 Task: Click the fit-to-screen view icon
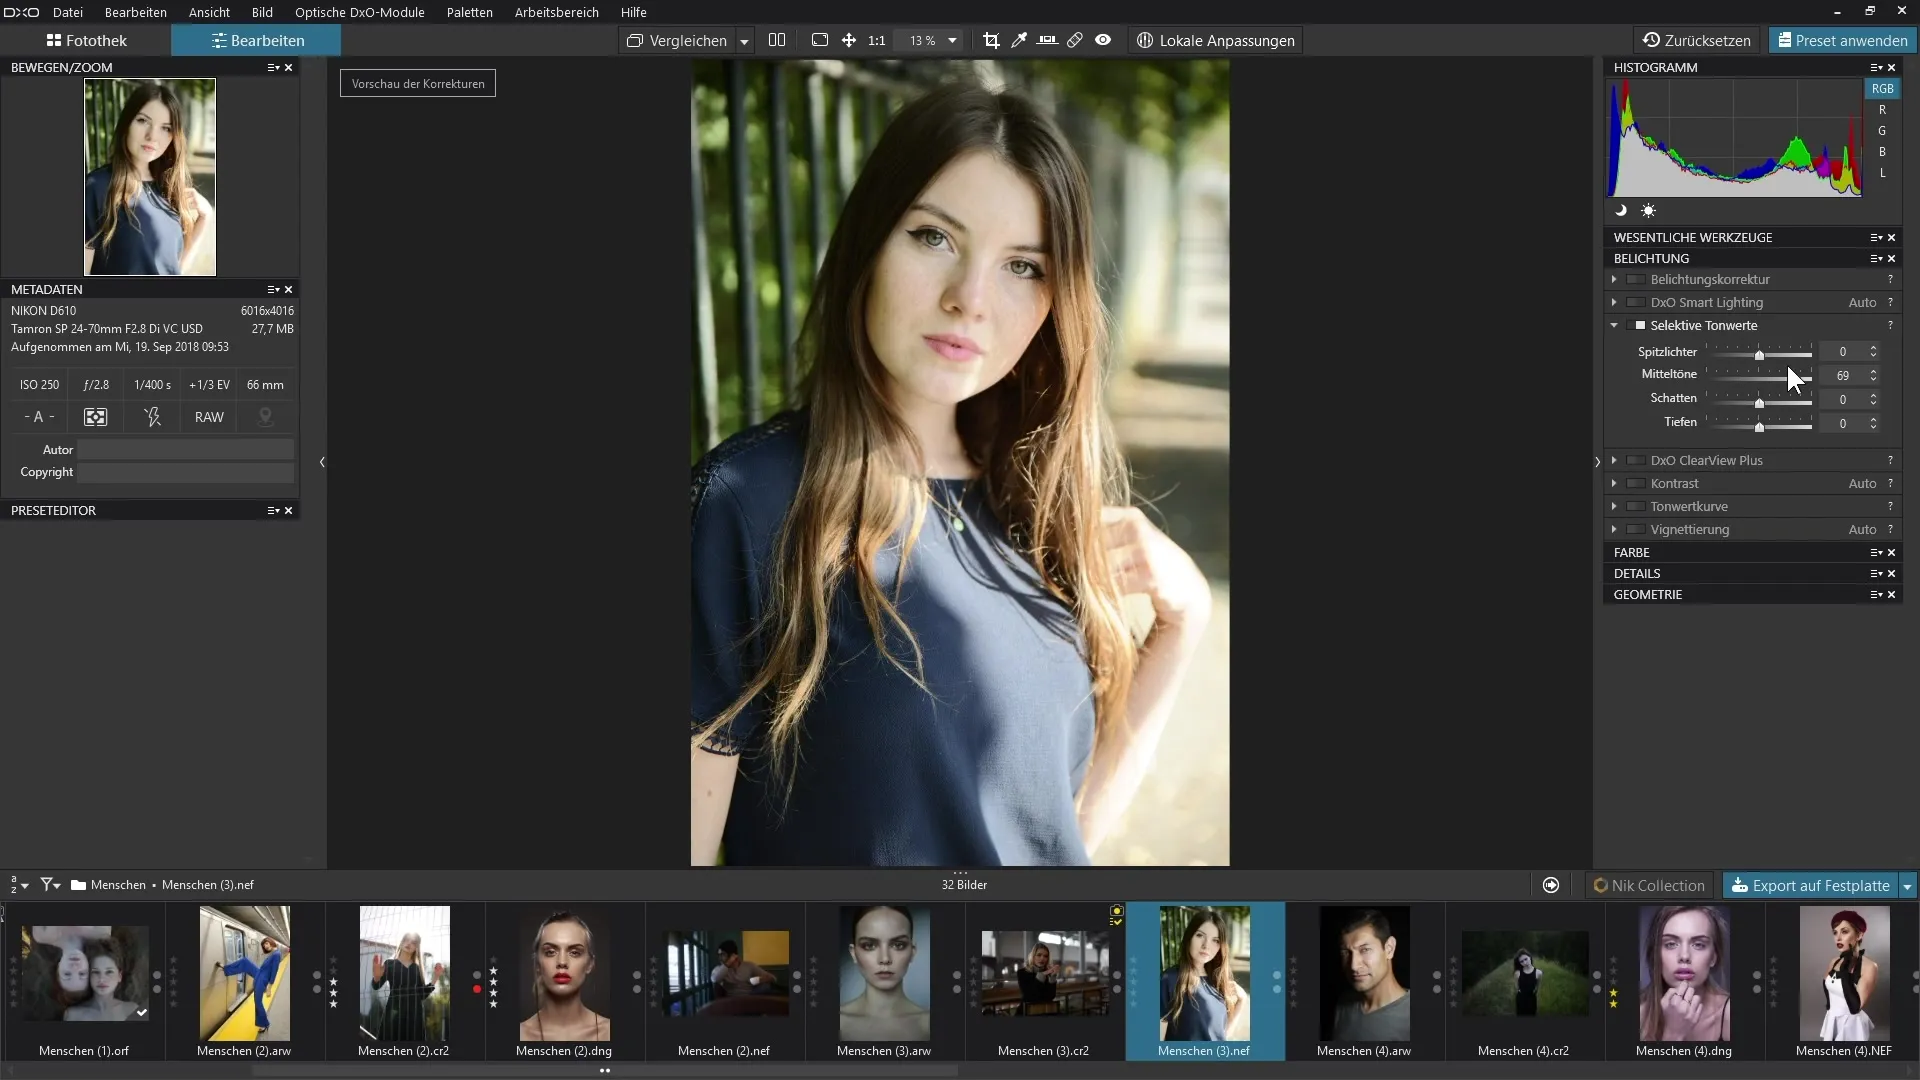tap(820, 40)
